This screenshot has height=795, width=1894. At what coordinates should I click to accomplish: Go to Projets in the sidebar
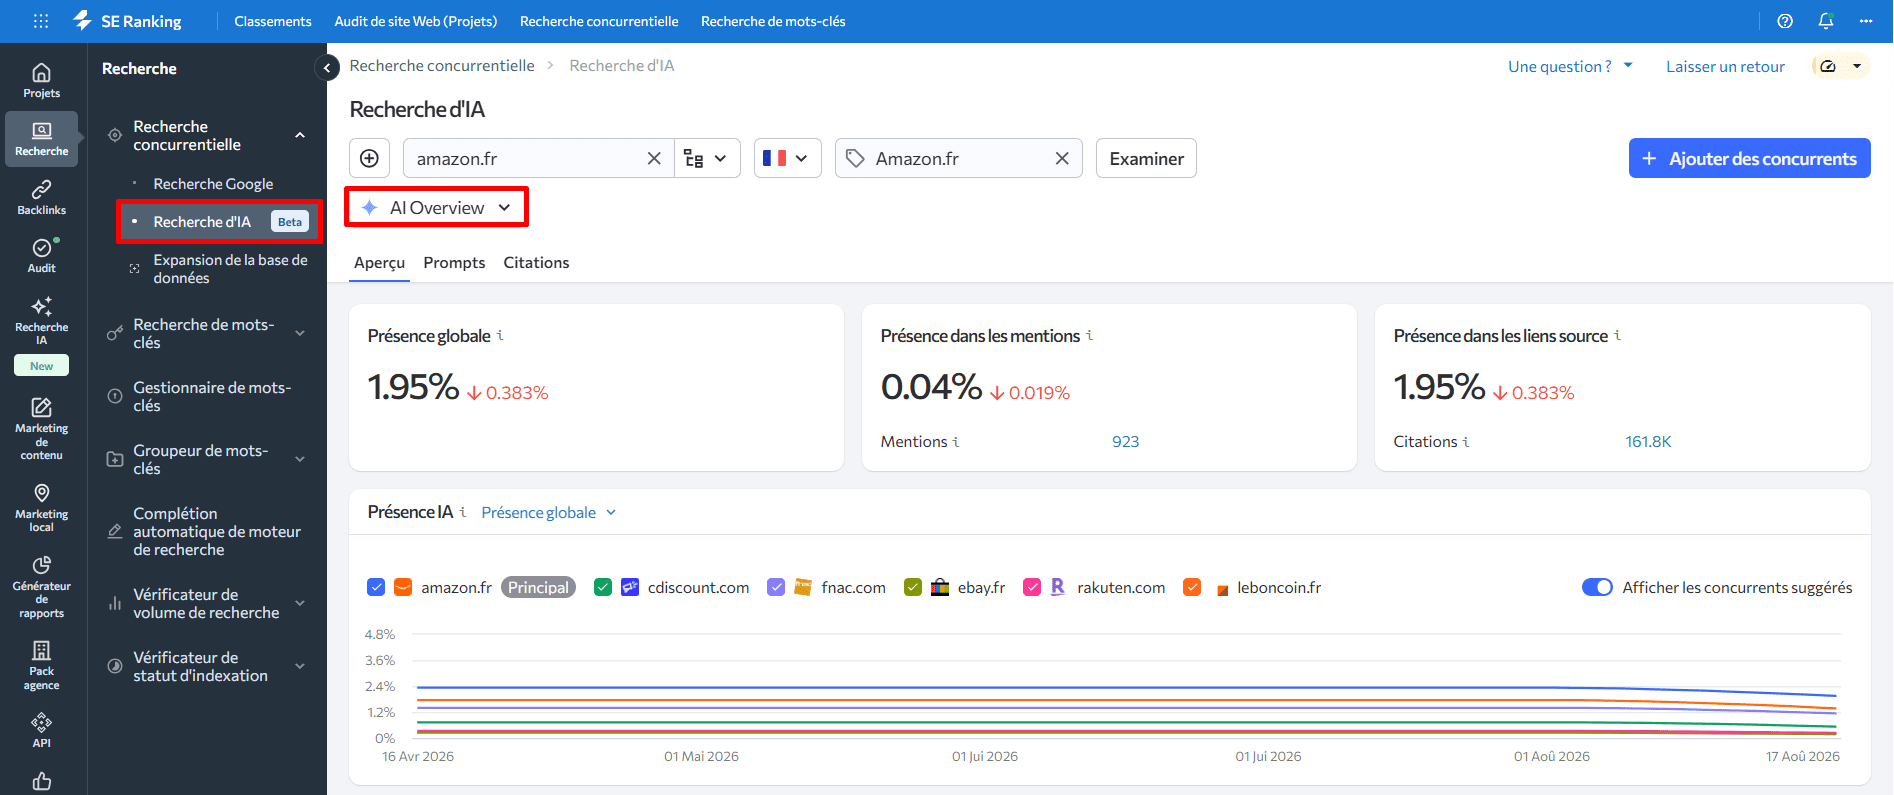coord(42,81)
